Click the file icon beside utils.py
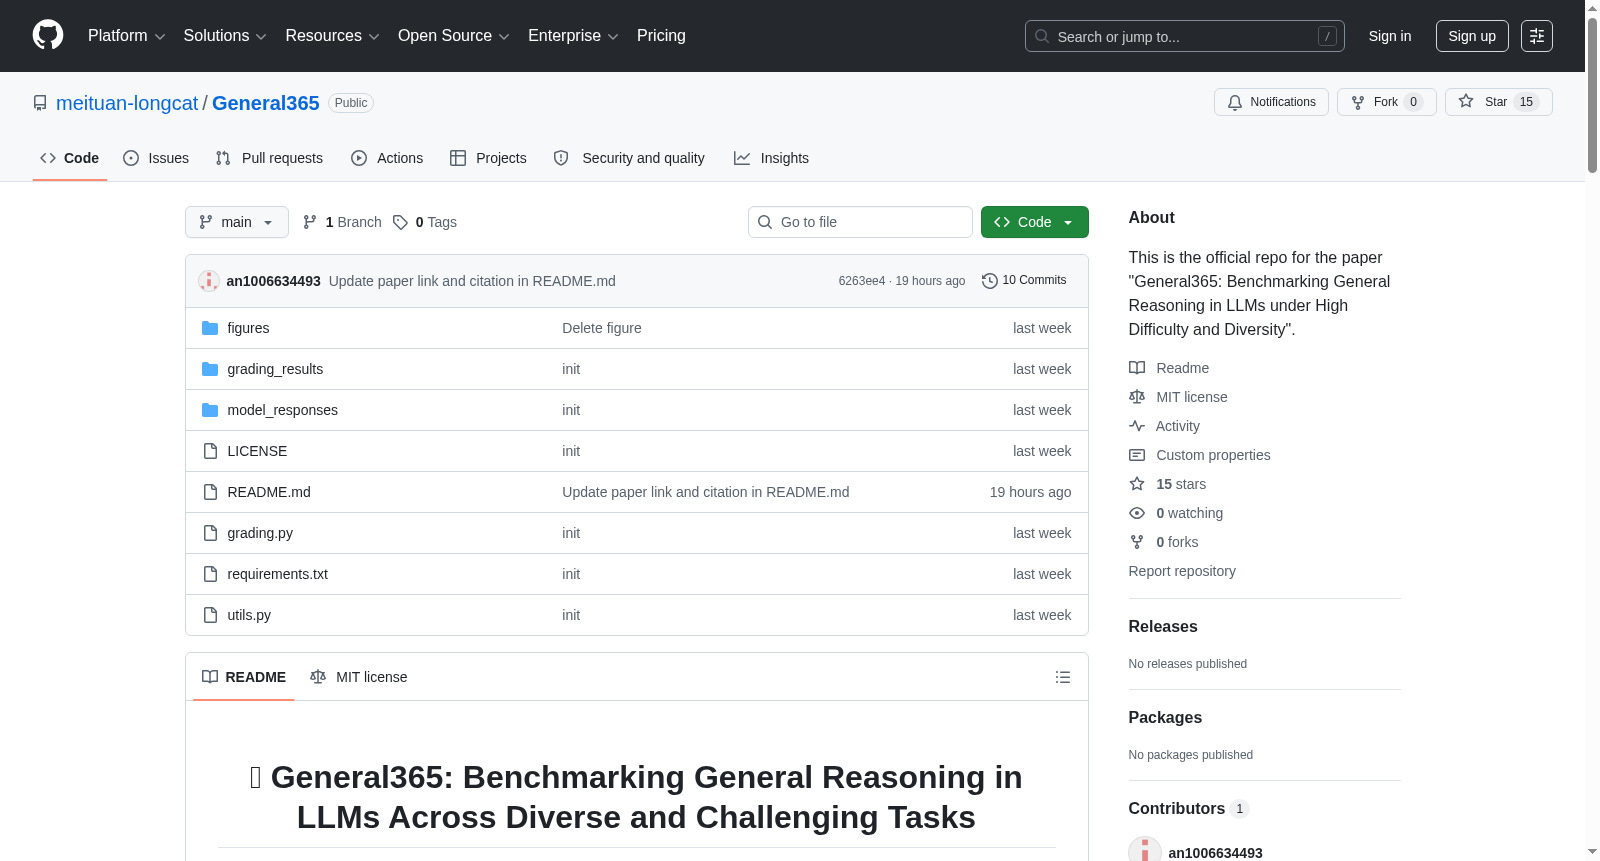1600x861 pixels. pos(210,615)
